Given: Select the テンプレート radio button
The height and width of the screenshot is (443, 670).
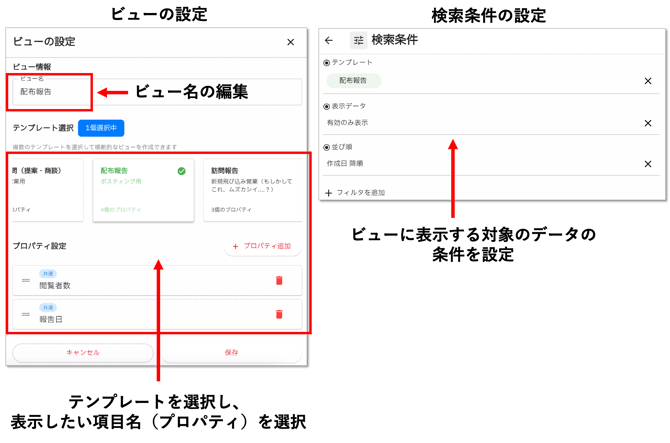Looking at the screenshot, I should (x=327, y=63).
